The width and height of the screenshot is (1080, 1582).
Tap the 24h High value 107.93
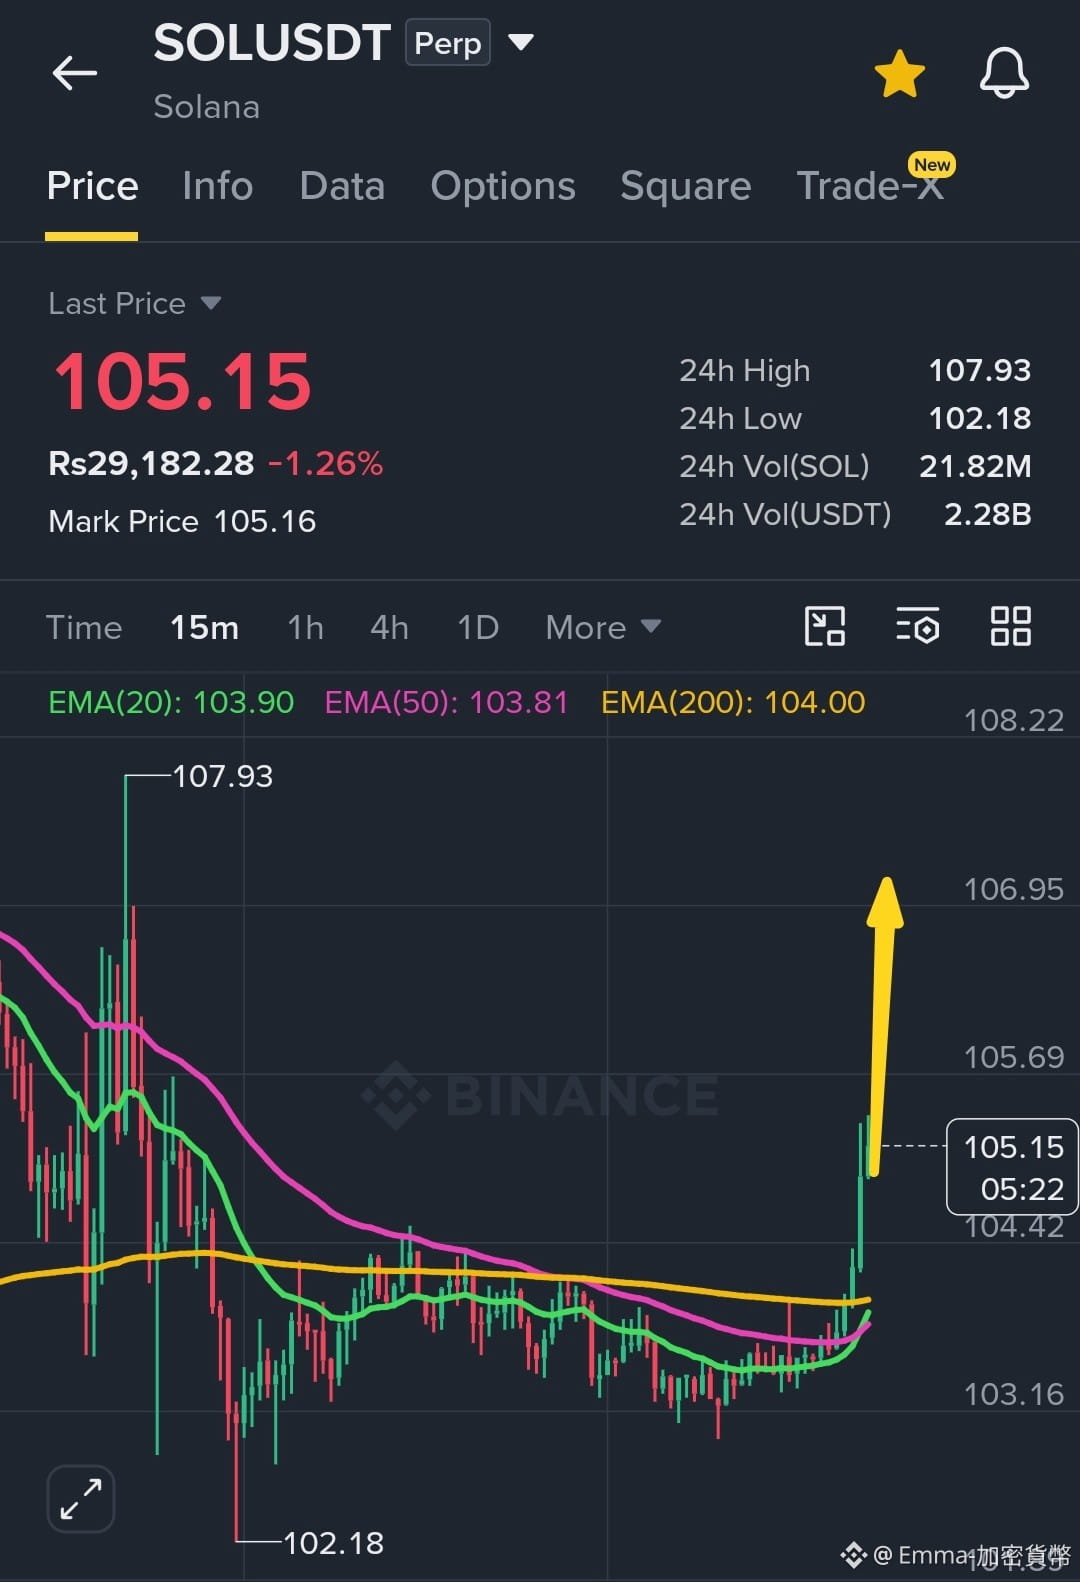[979, 370]
